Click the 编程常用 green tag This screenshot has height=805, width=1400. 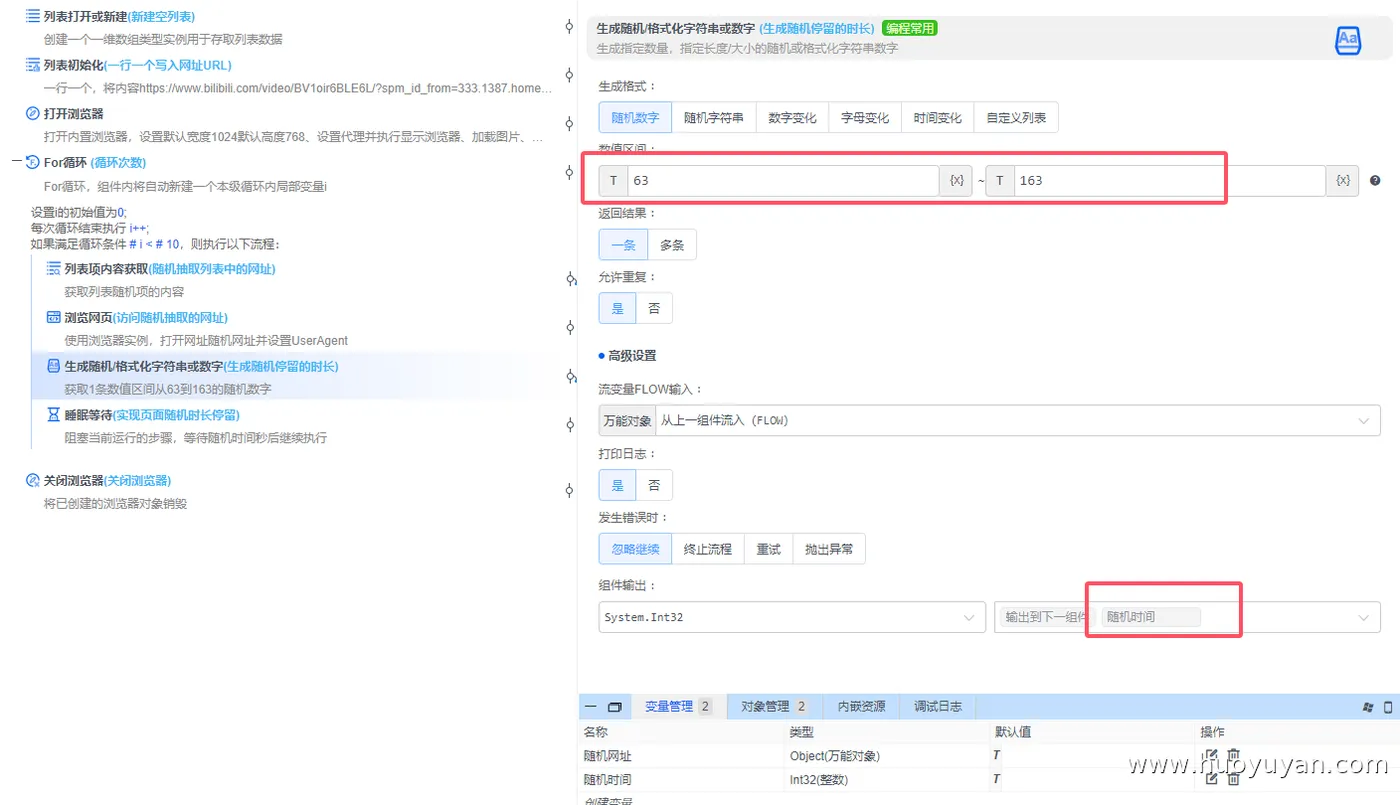[909, 28]
